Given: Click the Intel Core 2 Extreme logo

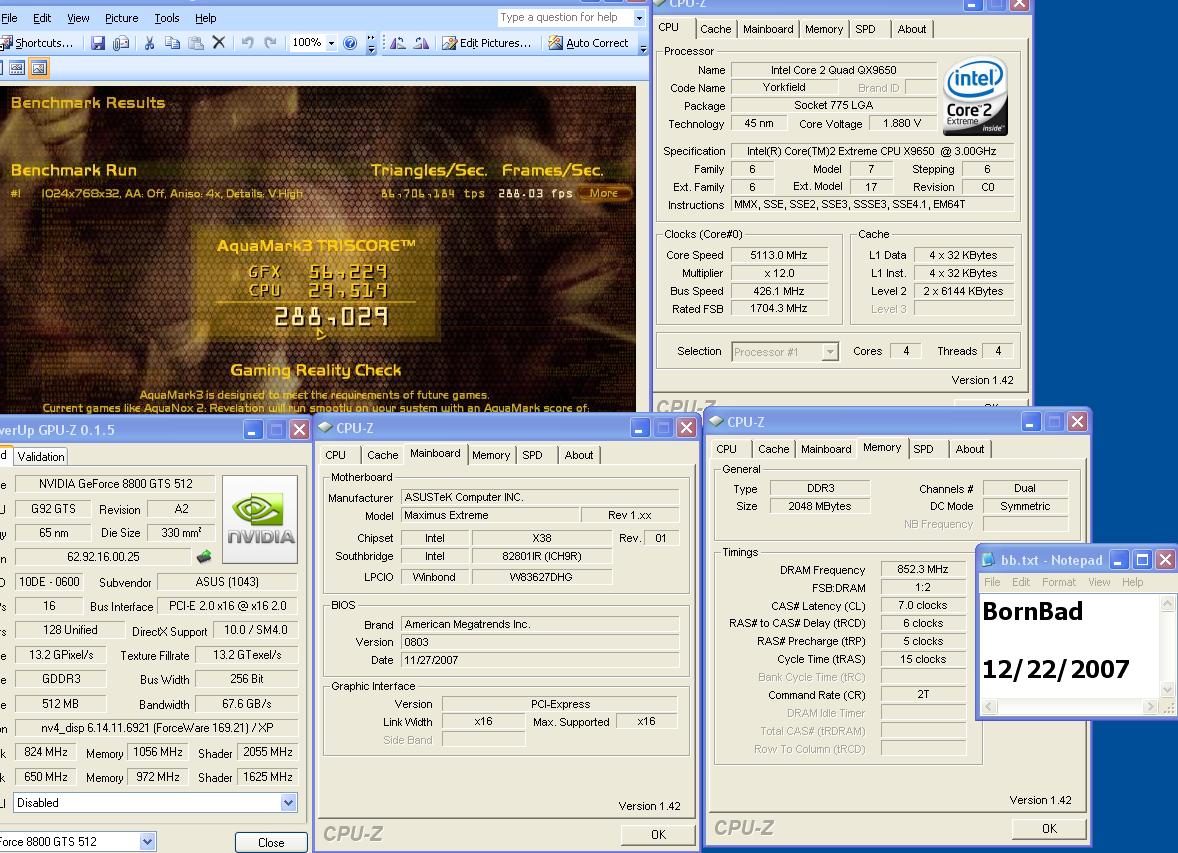Looking at the screenshot, I should pyautogui.click(x=975, y=96).
